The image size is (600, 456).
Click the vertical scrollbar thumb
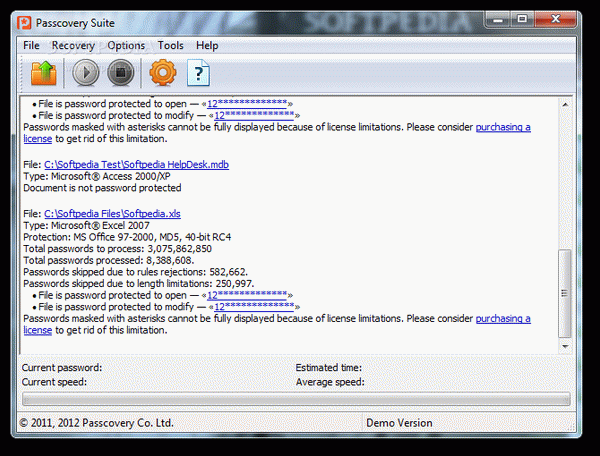(x=565, y=293)
